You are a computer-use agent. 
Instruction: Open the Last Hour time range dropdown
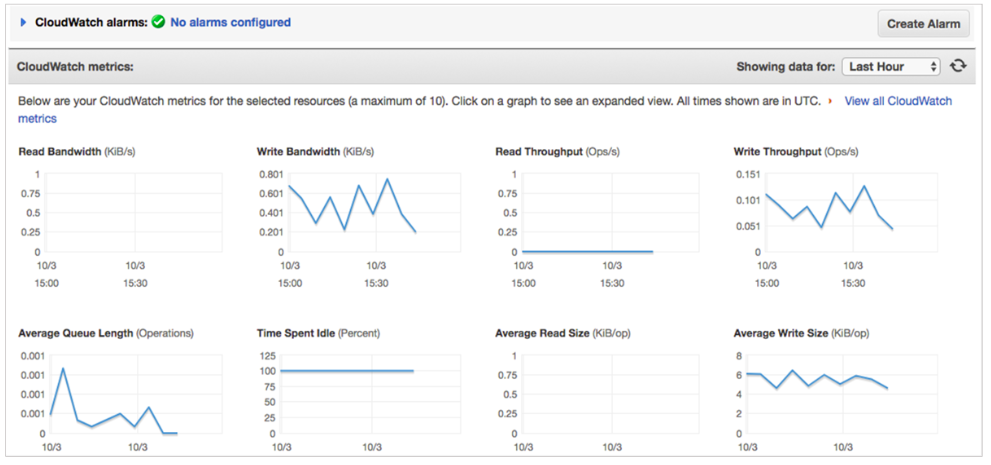tap(891, 66)
